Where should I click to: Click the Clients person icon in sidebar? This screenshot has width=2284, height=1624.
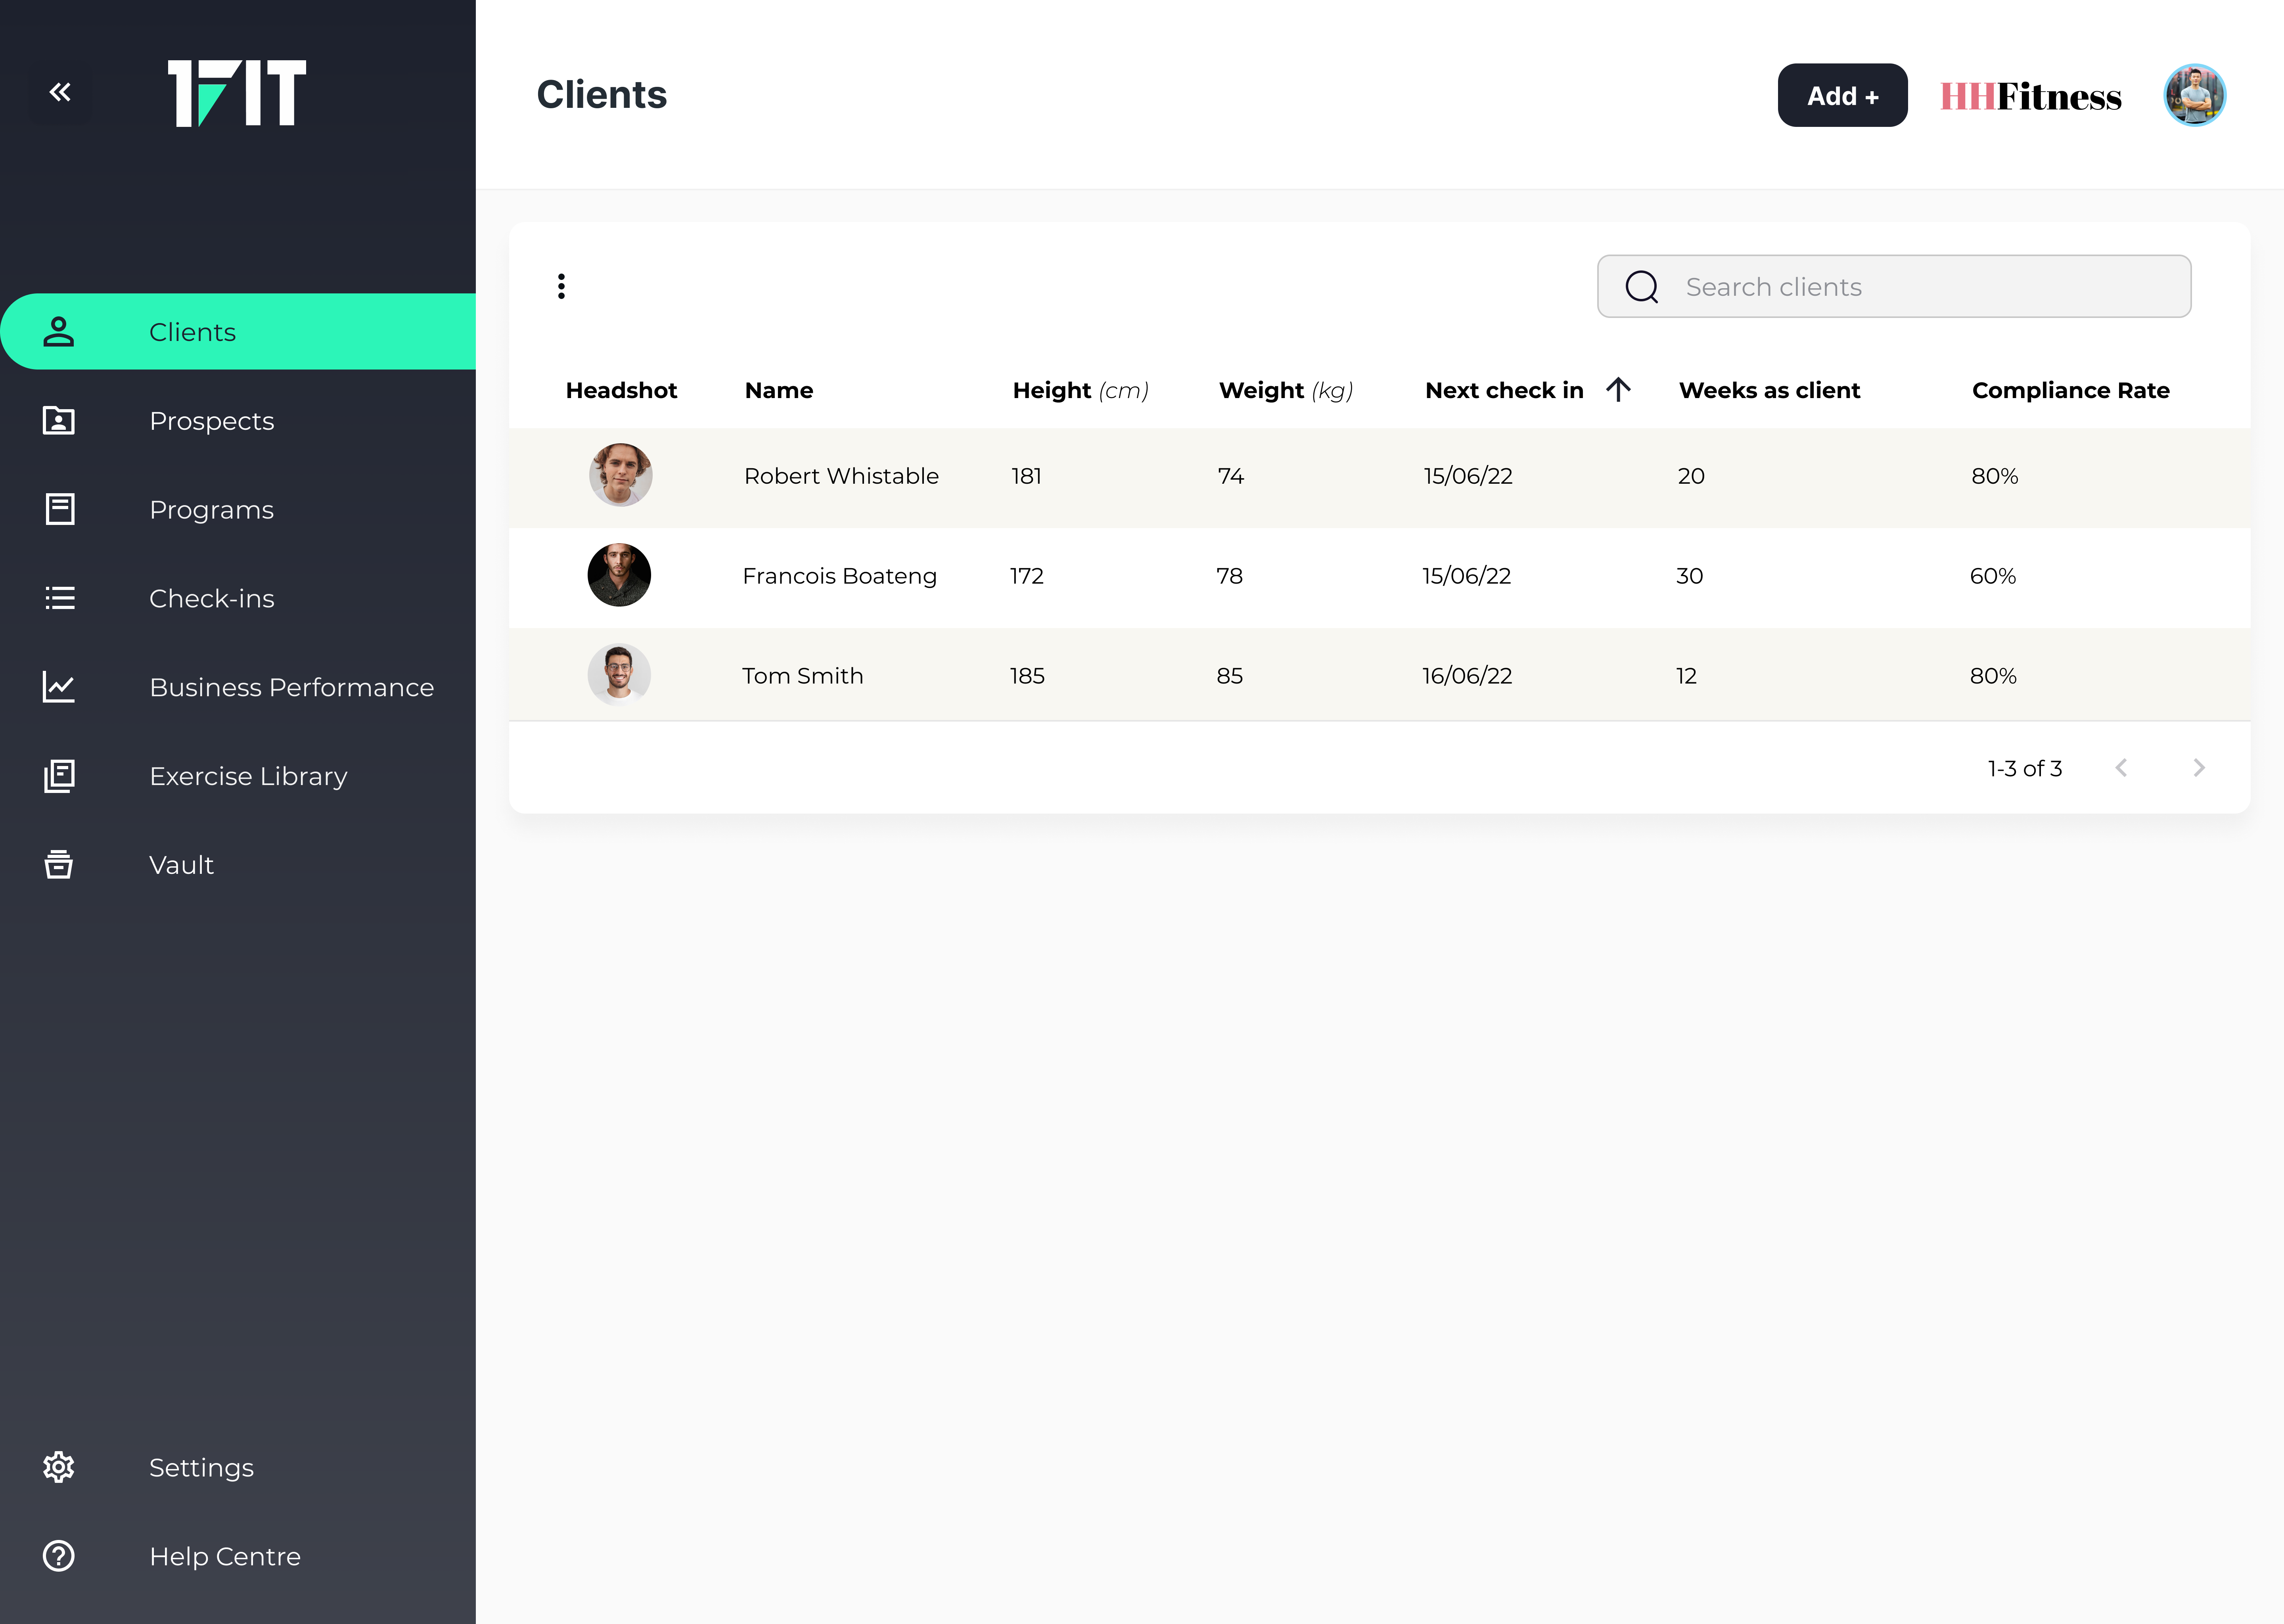pos(59,331)
